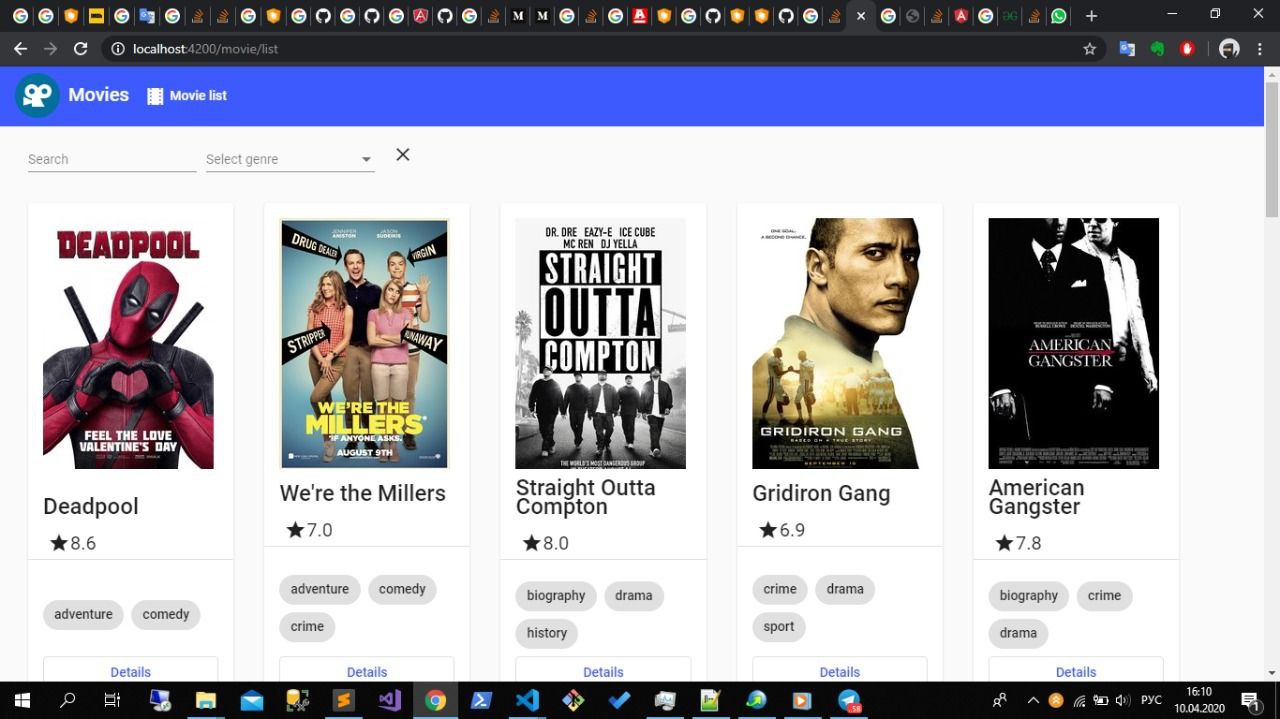Click the Movie list nav item
Image resolution: width=1280 pixels, height=719 pixels.
tap(187, 96)
